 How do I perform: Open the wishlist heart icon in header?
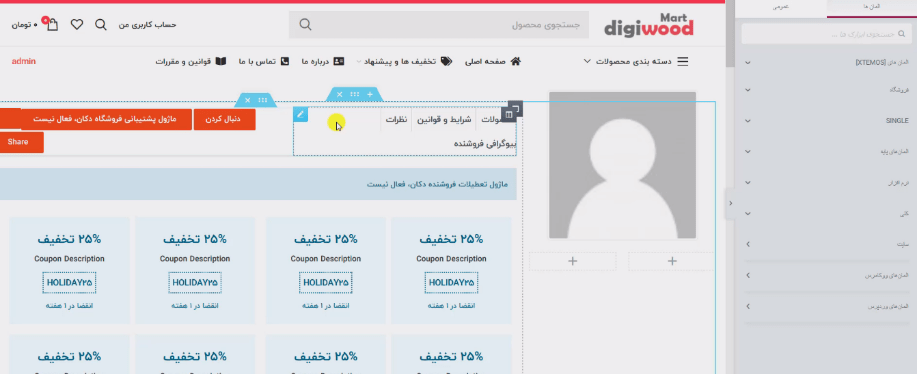click(x=77, y=25)
